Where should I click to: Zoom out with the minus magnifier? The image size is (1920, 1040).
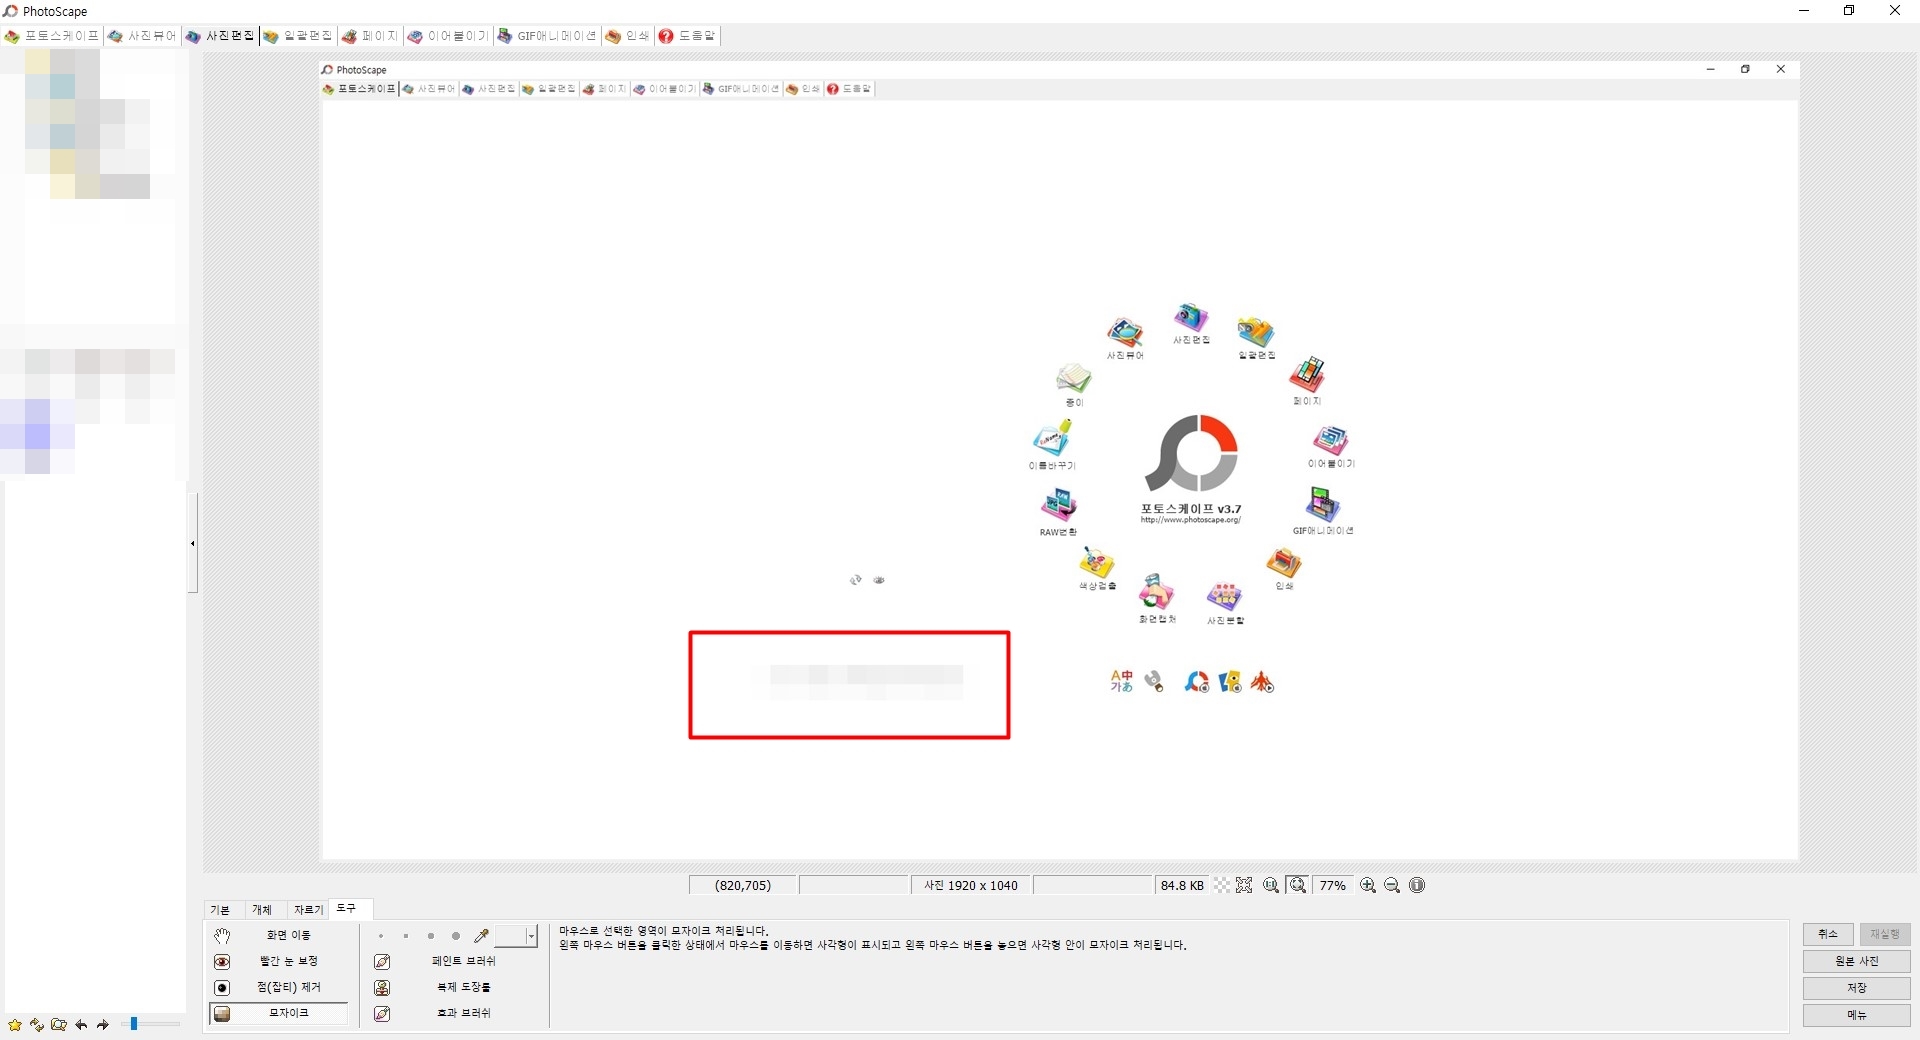[1392, 886]
